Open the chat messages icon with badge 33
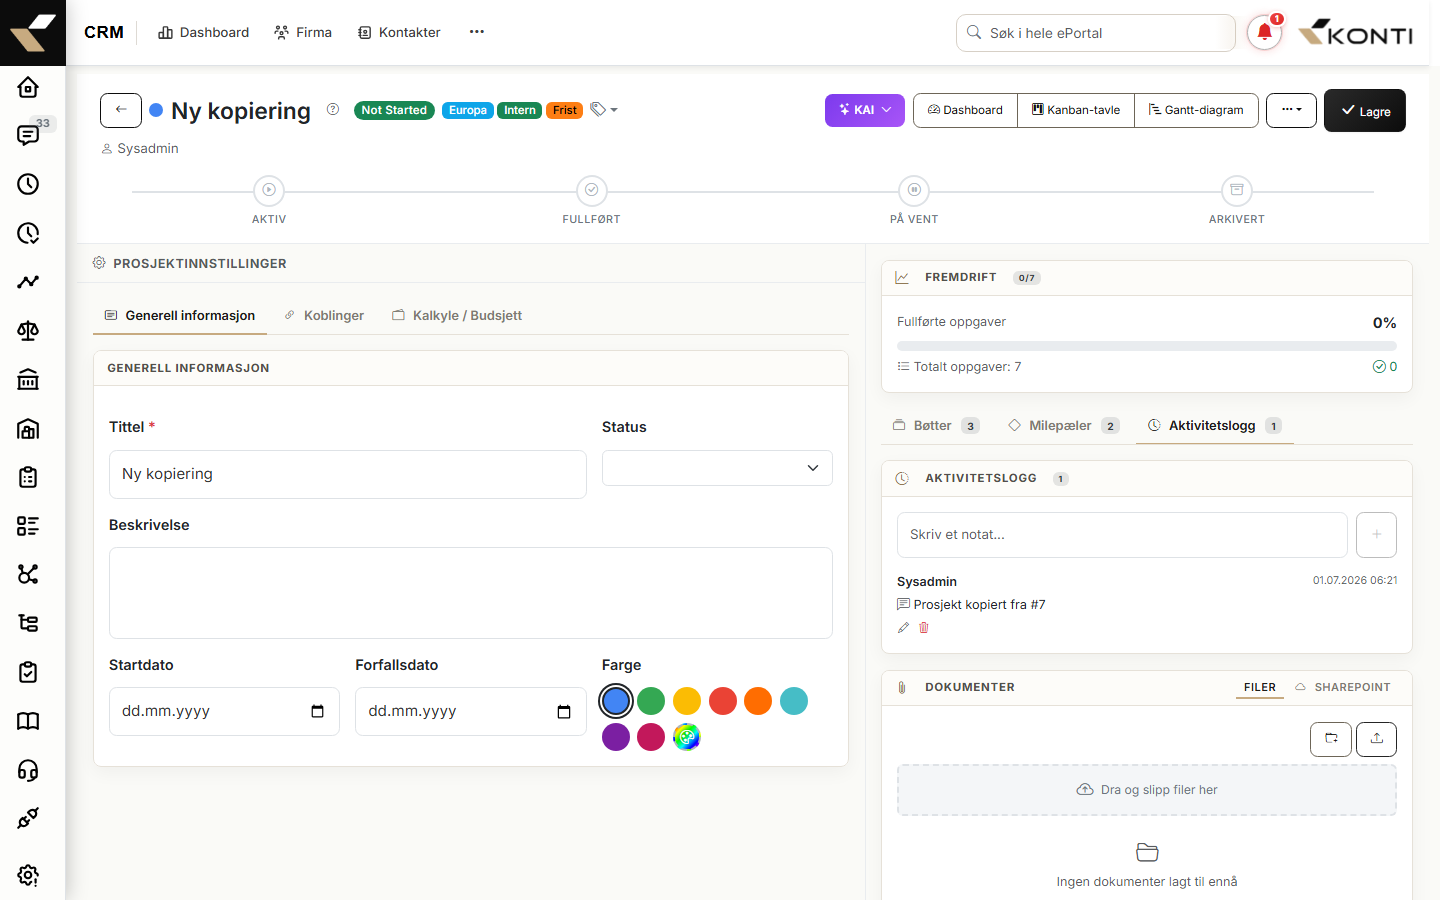1440x900 pixels. (x=28, y=135)
